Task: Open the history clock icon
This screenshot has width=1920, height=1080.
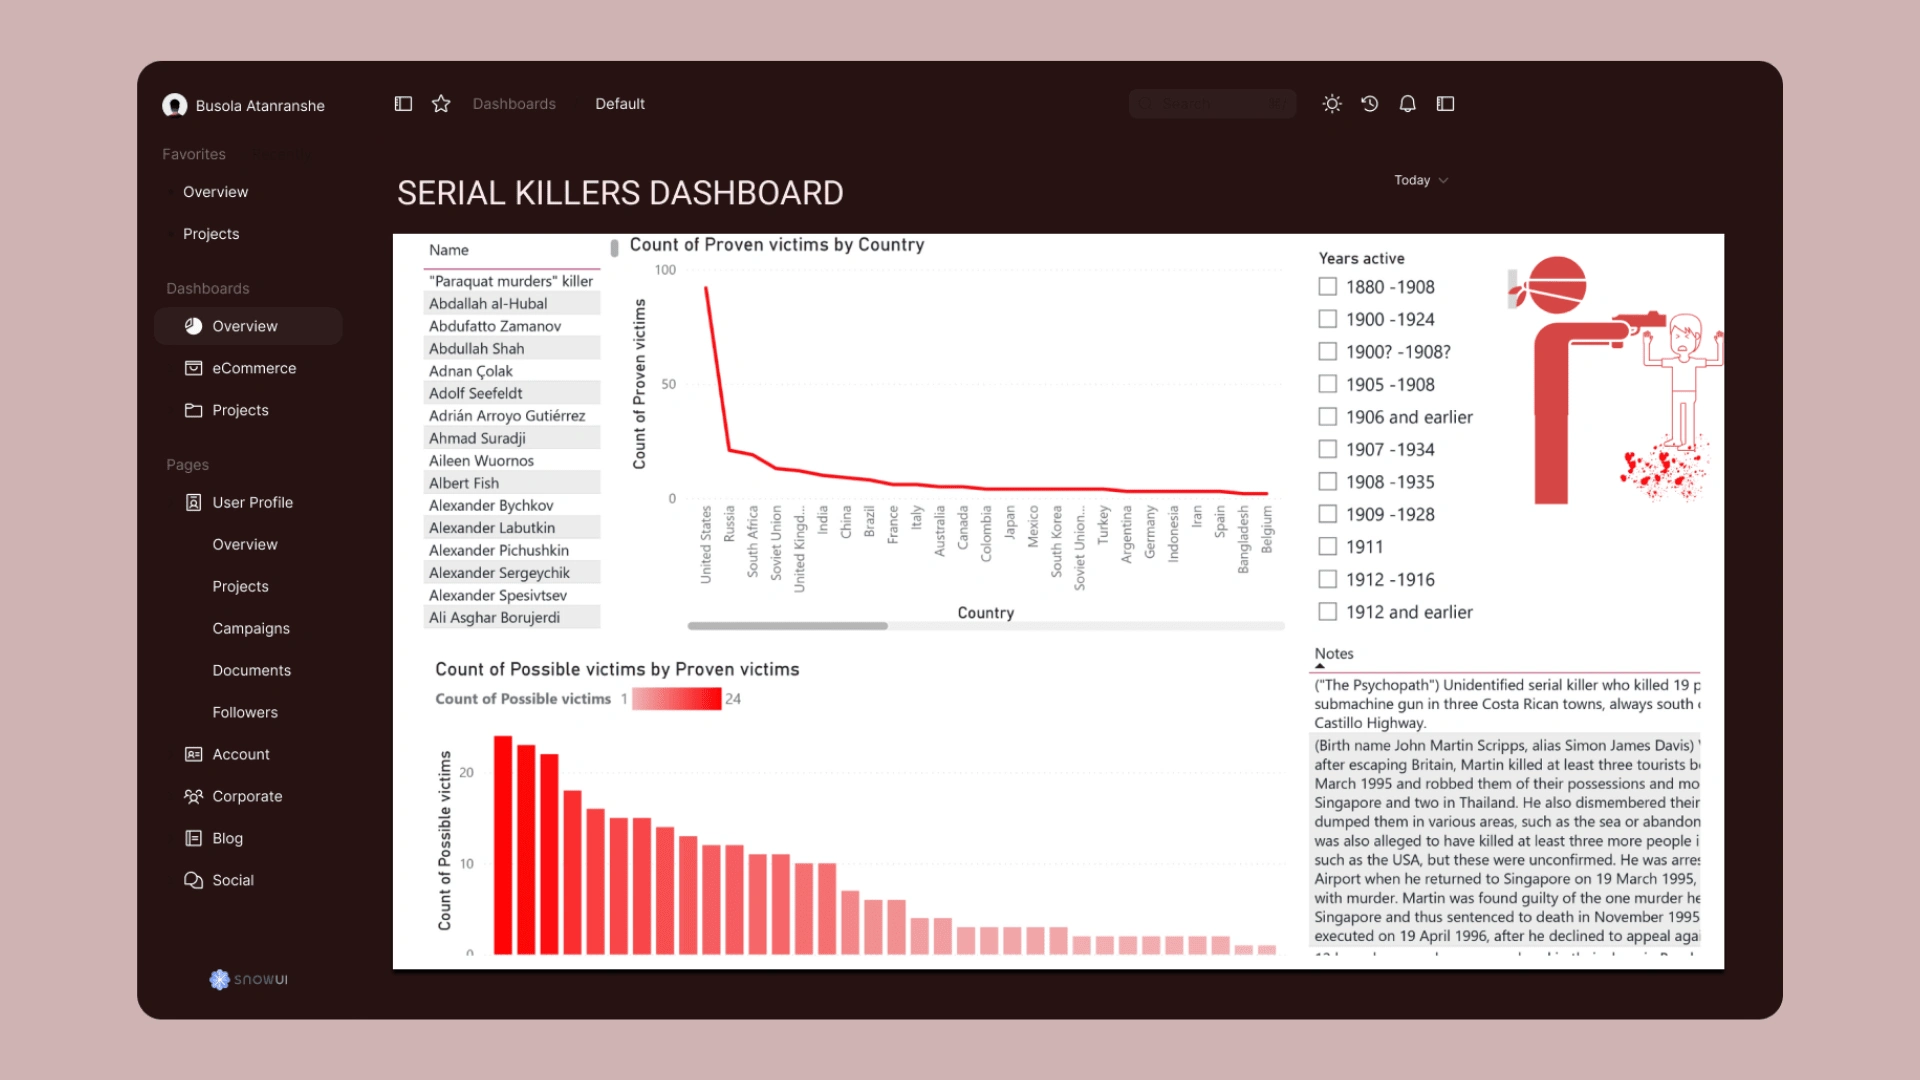Action: click(1369, 104)
